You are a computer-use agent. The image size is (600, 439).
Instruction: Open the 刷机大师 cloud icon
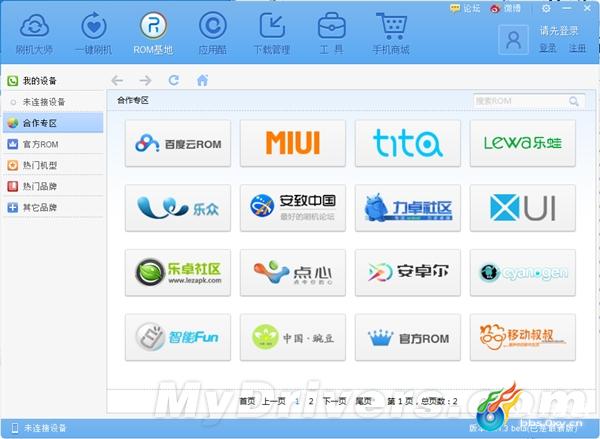(34, 26)
